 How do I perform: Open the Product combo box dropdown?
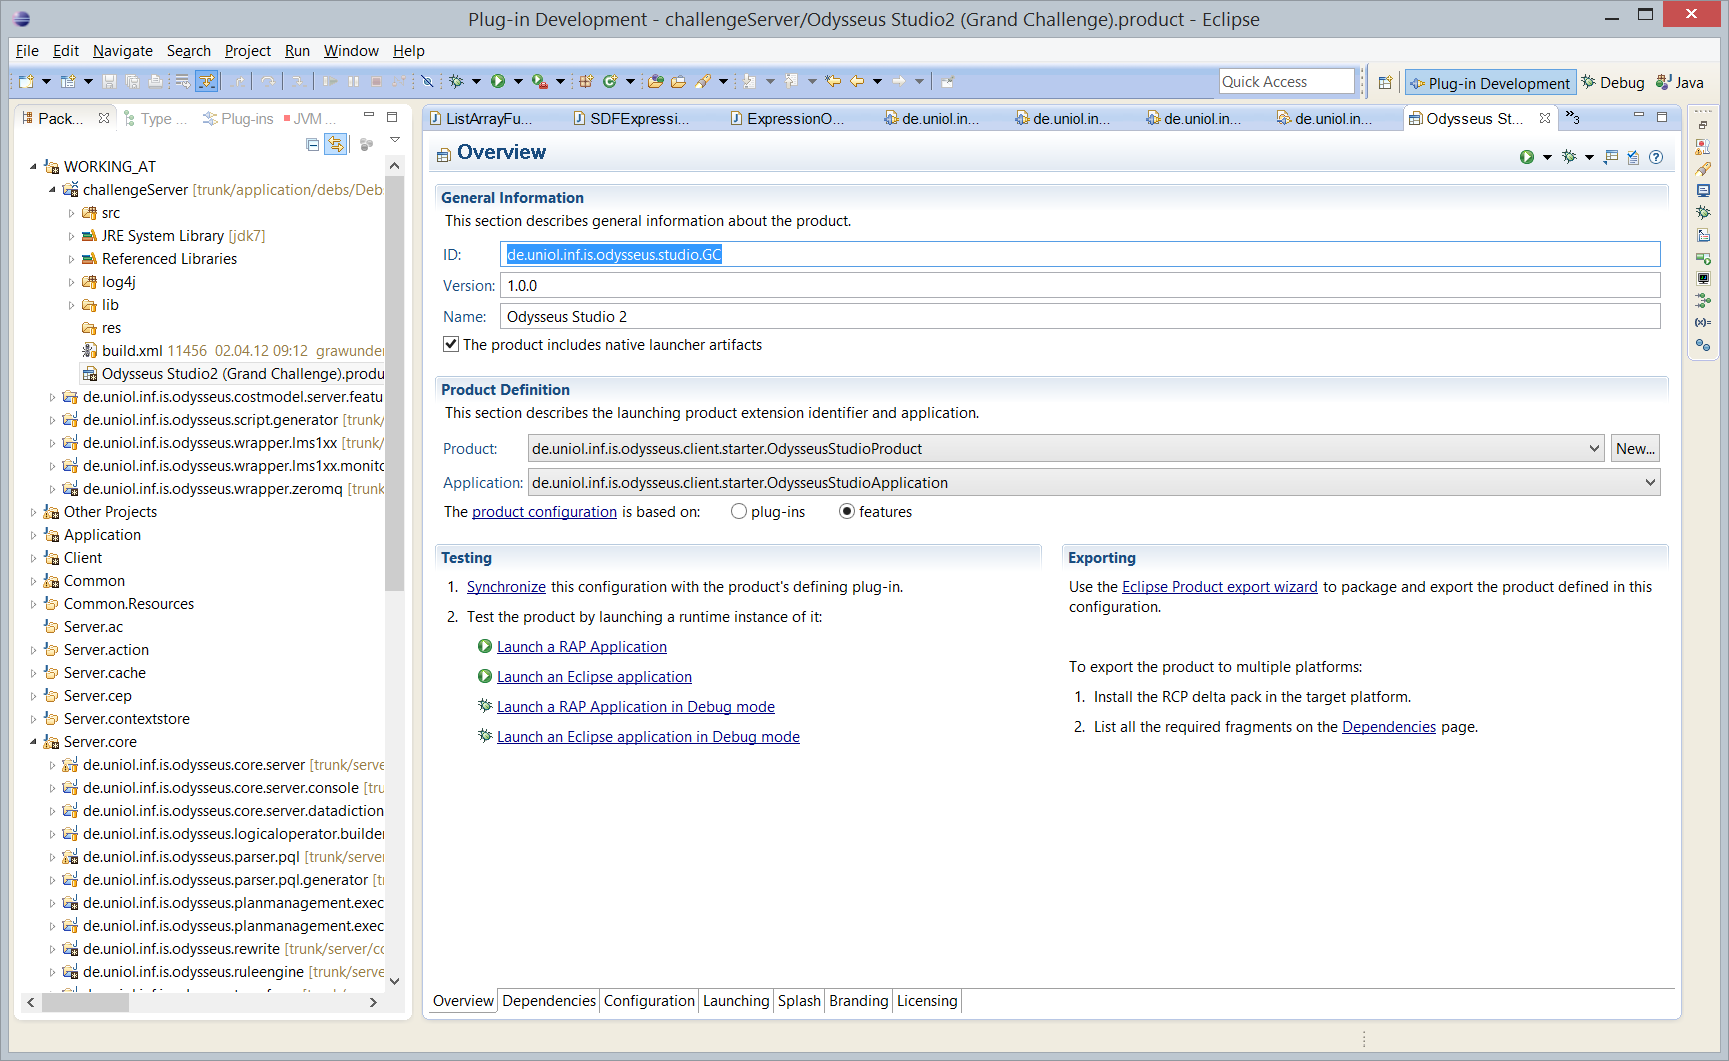pyautogui.click(x=1594, y=449)
